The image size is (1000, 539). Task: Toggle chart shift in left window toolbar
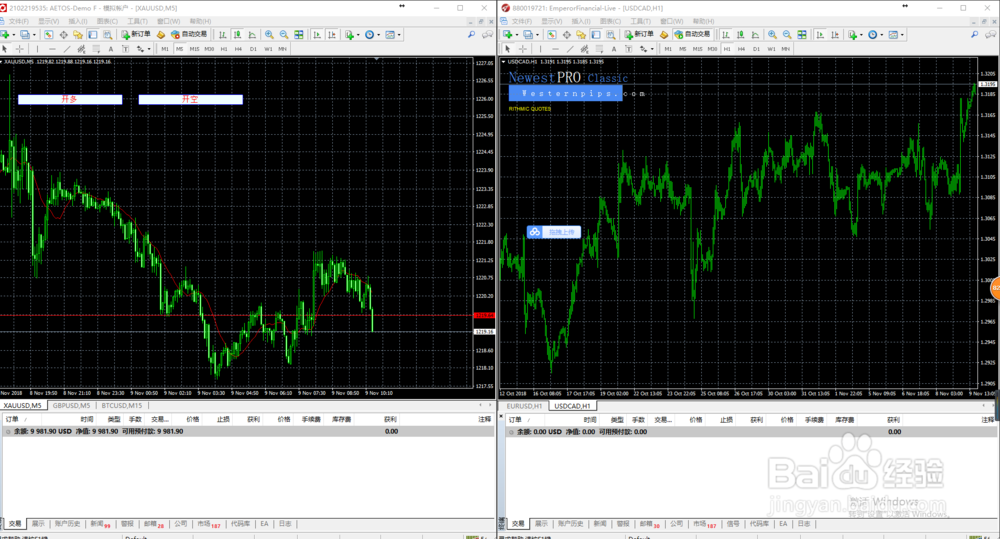(332, 34)
